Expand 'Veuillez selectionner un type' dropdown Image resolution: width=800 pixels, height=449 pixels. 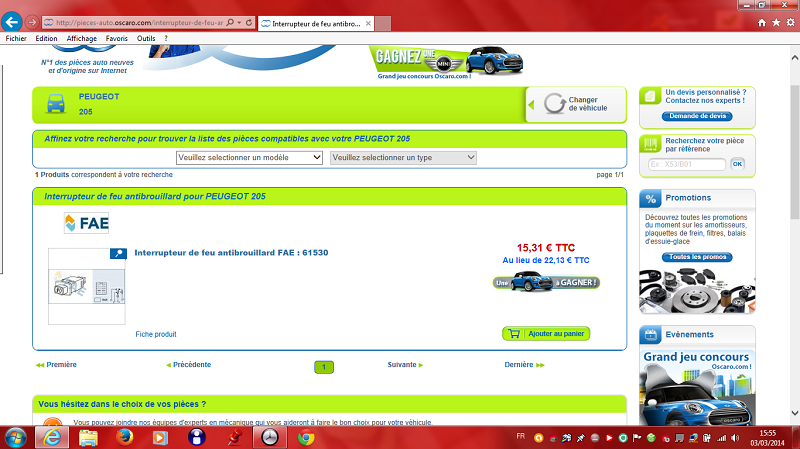tap(404, 158)
